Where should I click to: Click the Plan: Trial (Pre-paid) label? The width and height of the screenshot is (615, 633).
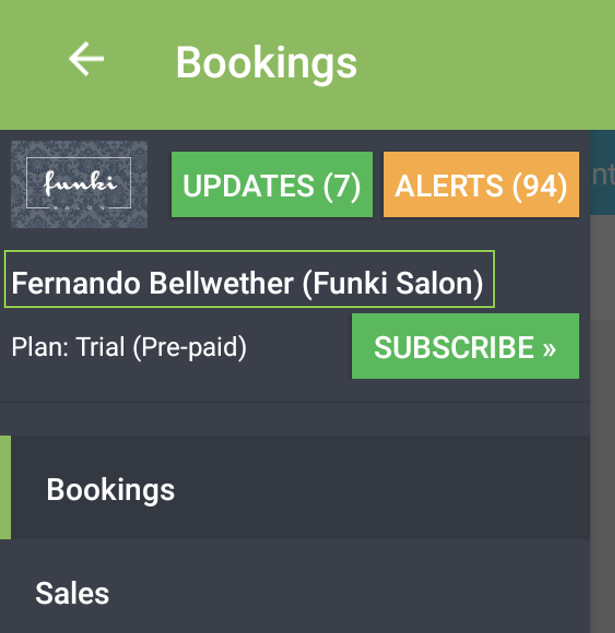point(129,348)
